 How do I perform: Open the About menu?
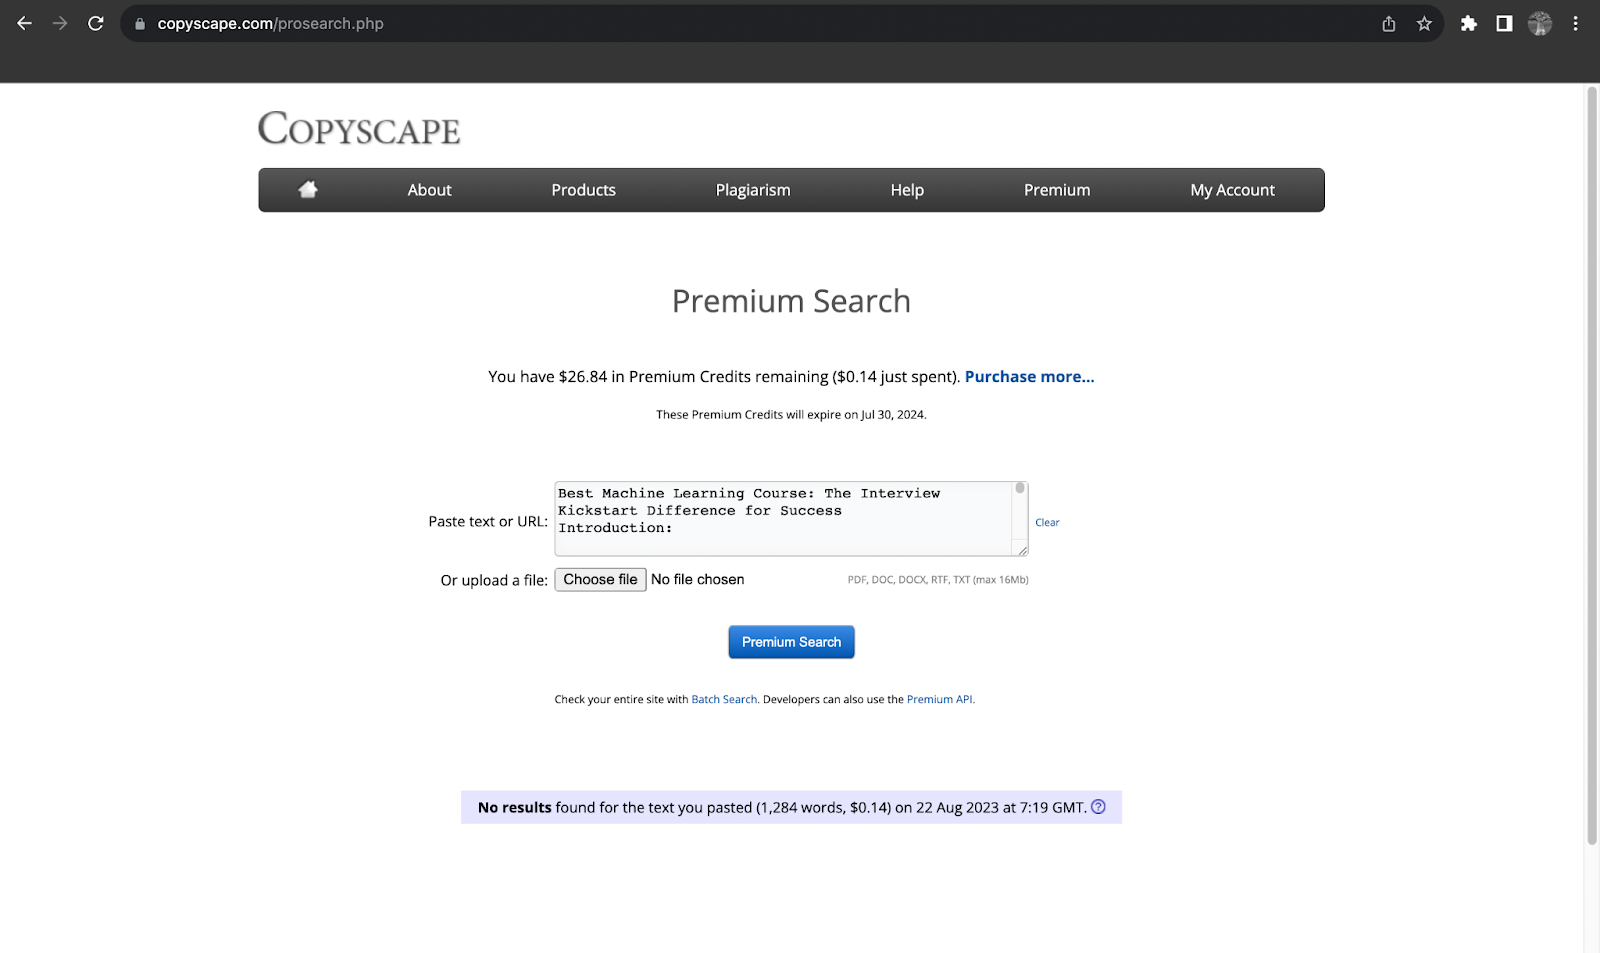tap(429, 190)
